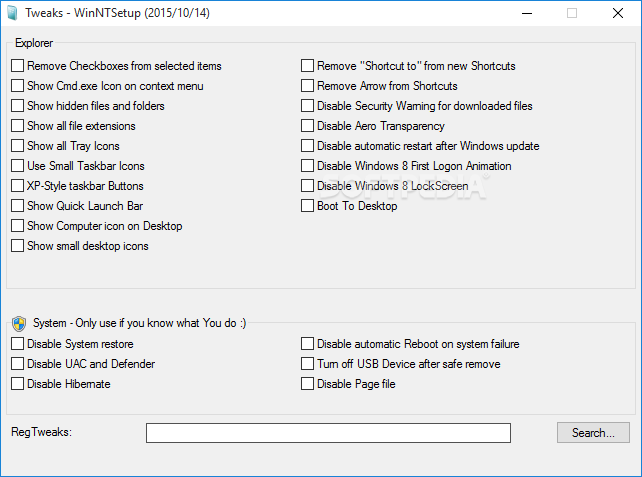Check Disable System restore
Image resolution: width=642 pixels, height=477 pixels.
18,344
